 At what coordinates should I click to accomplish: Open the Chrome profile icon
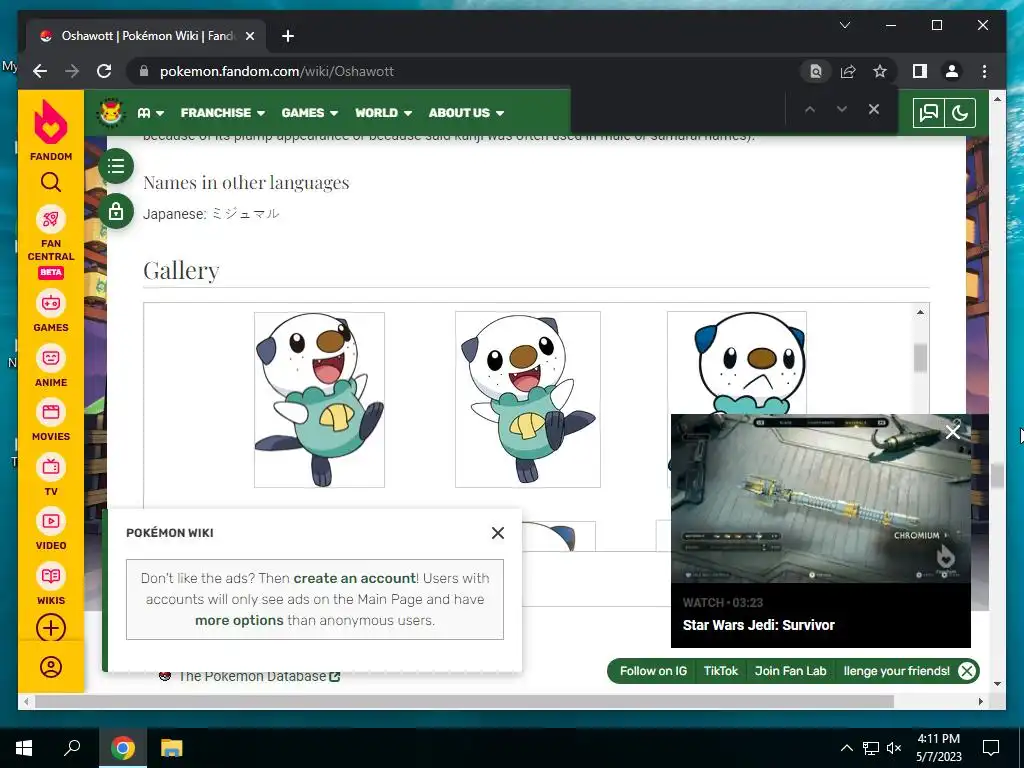952,71
